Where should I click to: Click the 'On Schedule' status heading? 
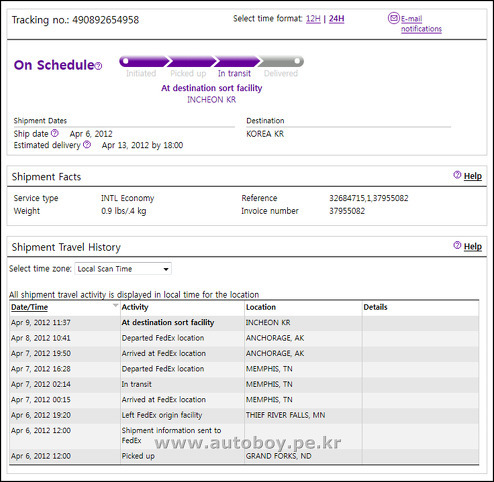coord(54,65)
